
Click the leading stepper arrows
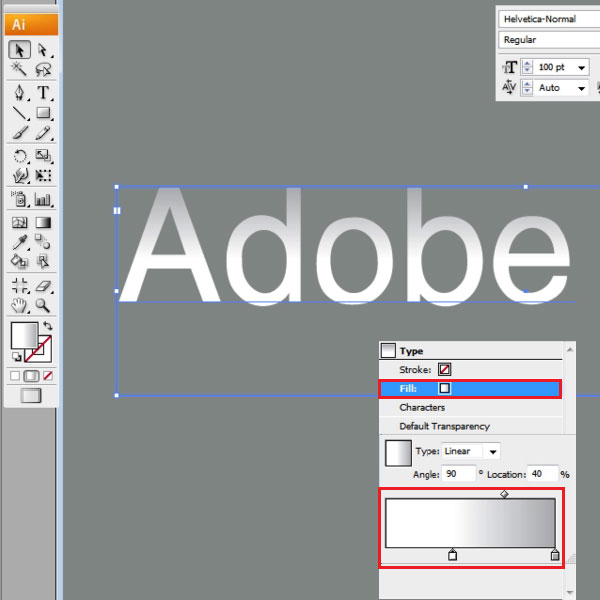(x=527, y=88)
